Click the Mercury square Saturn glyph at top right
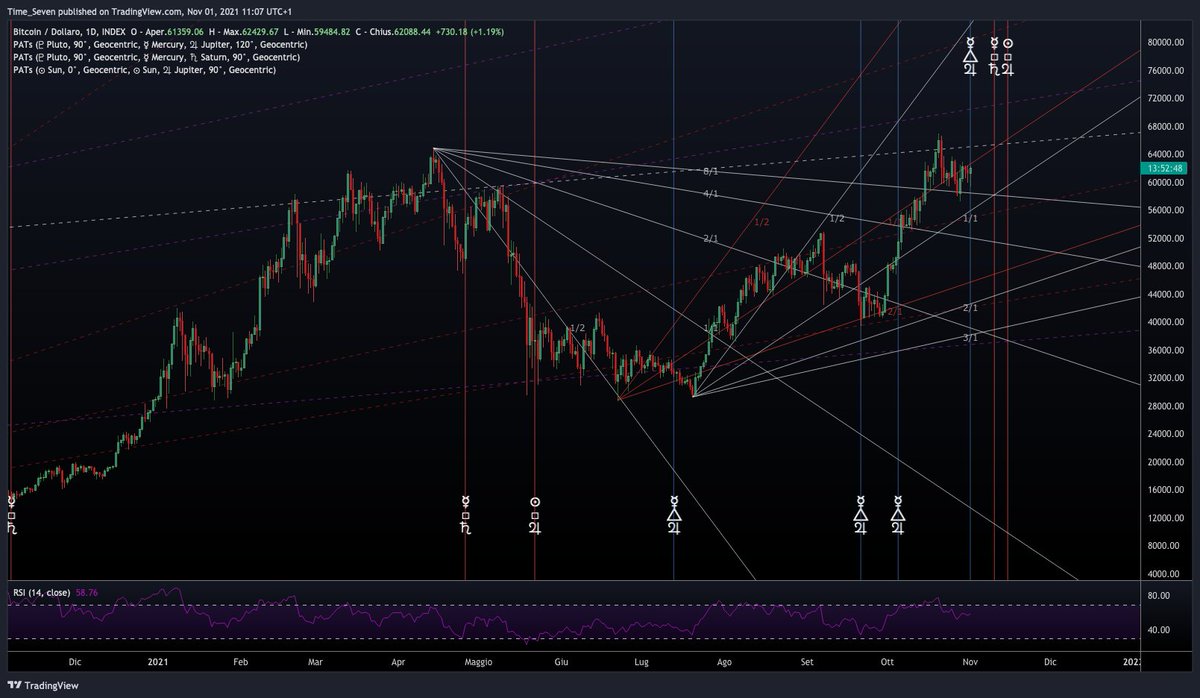 [x=994, y=58]
